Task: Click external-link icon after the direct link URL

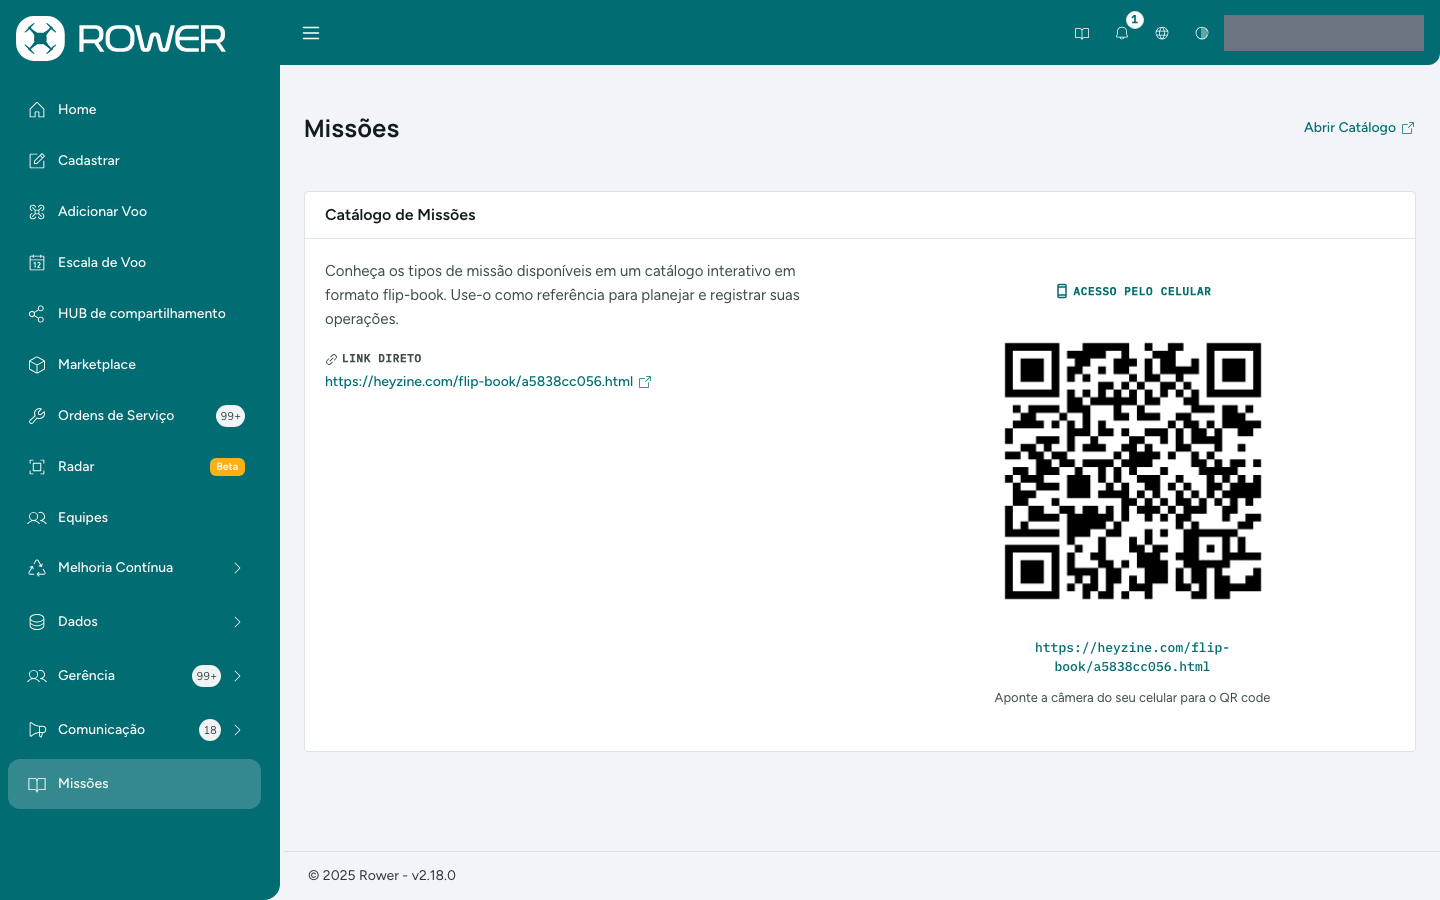Action: 645,382
